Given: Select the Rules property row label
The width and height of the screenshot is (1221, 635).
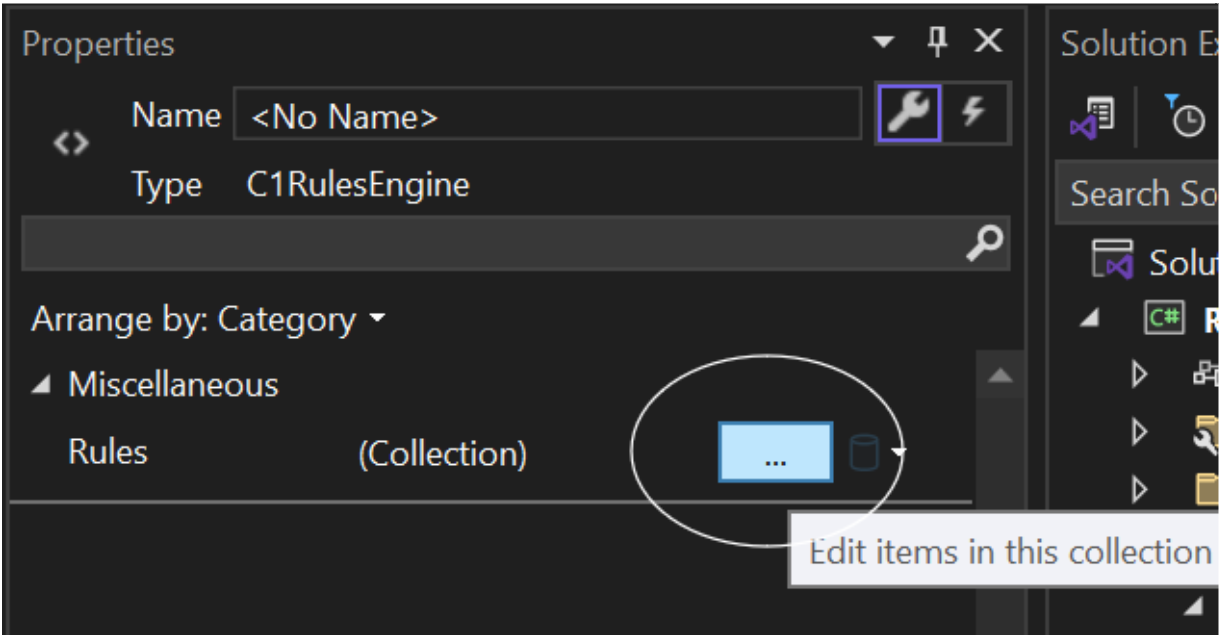Looking at the screenshot, I should [108, 452].
